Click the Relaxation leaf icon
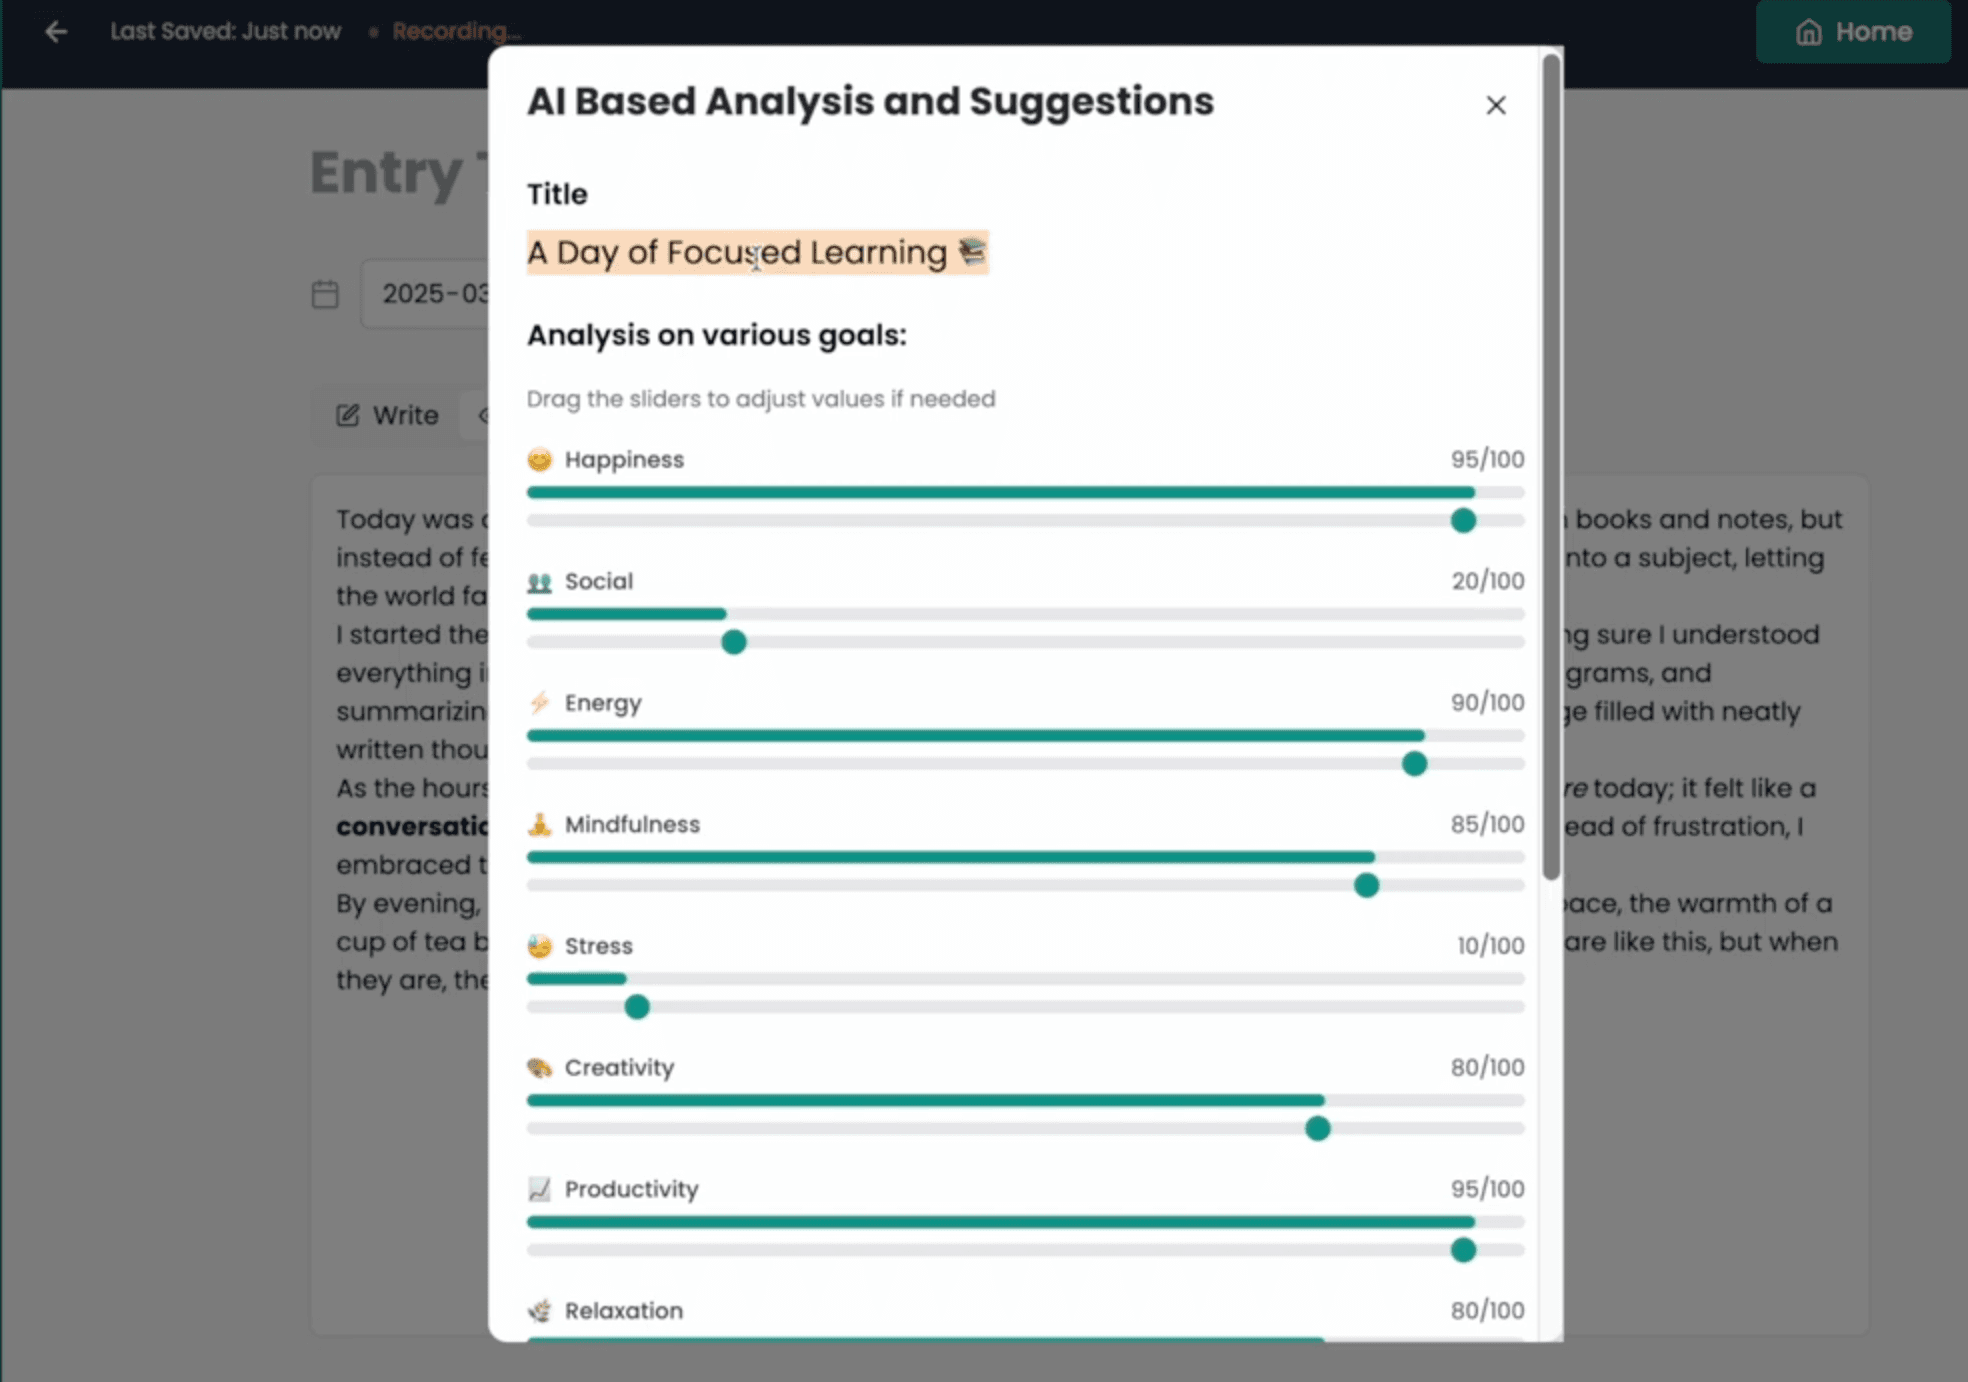 (x=539, y=1310)
